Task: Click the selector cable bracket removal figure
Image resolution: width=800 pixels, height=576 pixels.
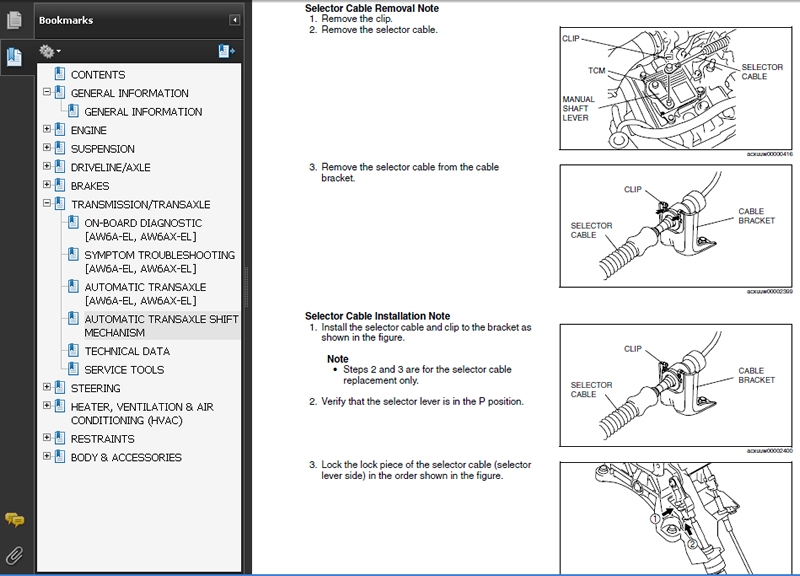Action: click(x=677, y=227)
